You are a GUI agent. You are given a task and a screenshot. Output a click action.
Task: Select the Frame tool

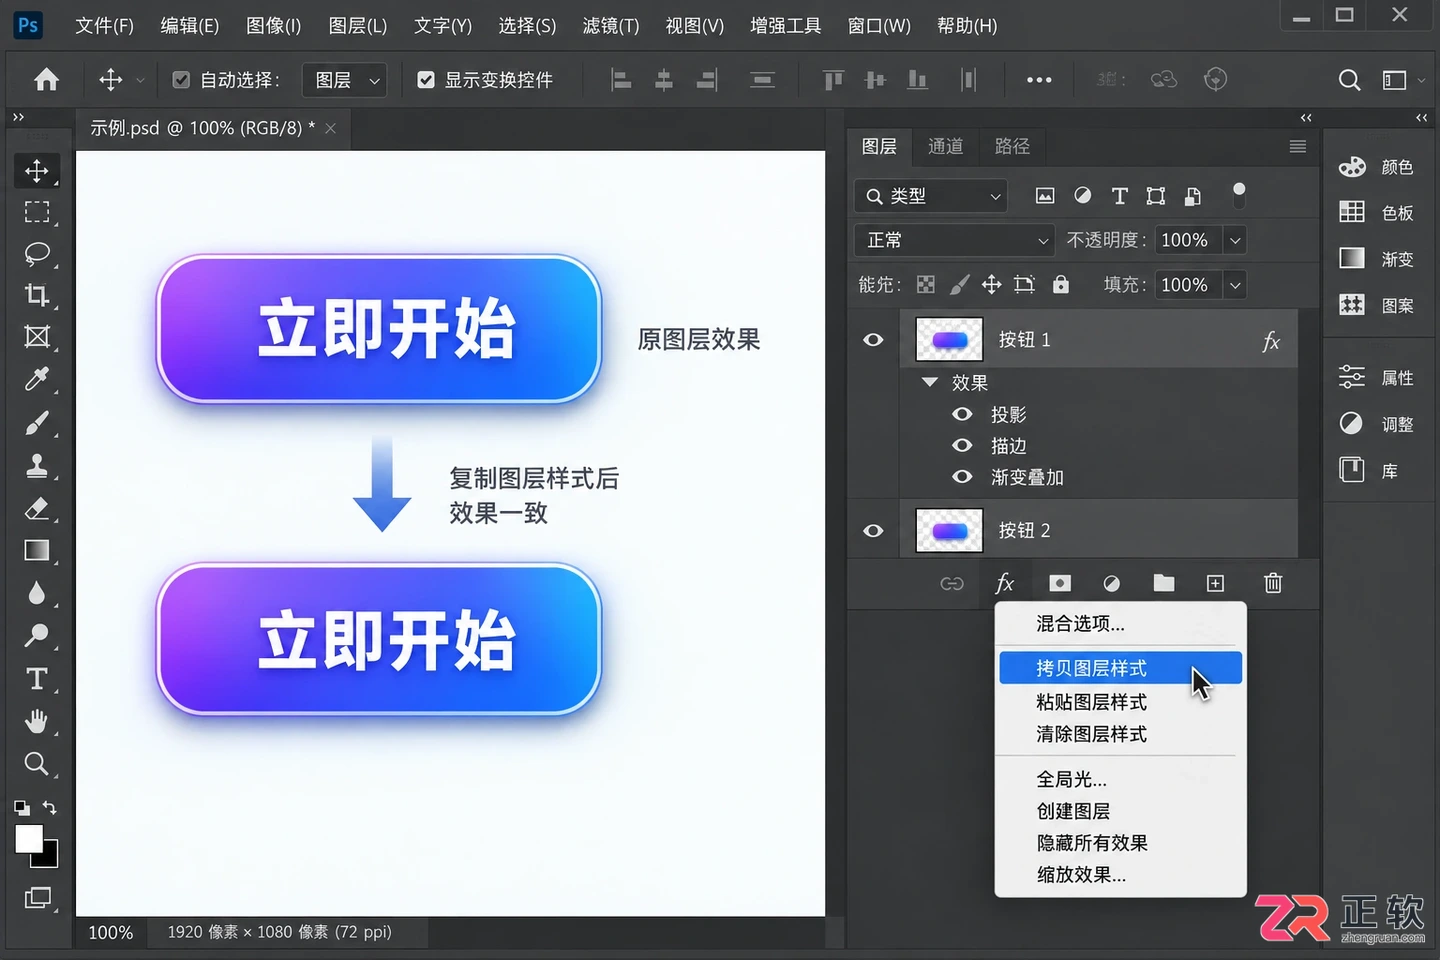37,337
